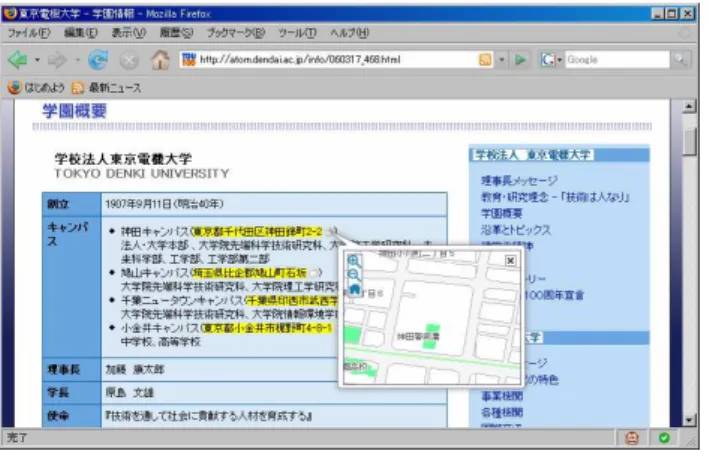Click the highlighted Hatoyama campus address
Screen dimensions: 710x460
click(249, 273)
